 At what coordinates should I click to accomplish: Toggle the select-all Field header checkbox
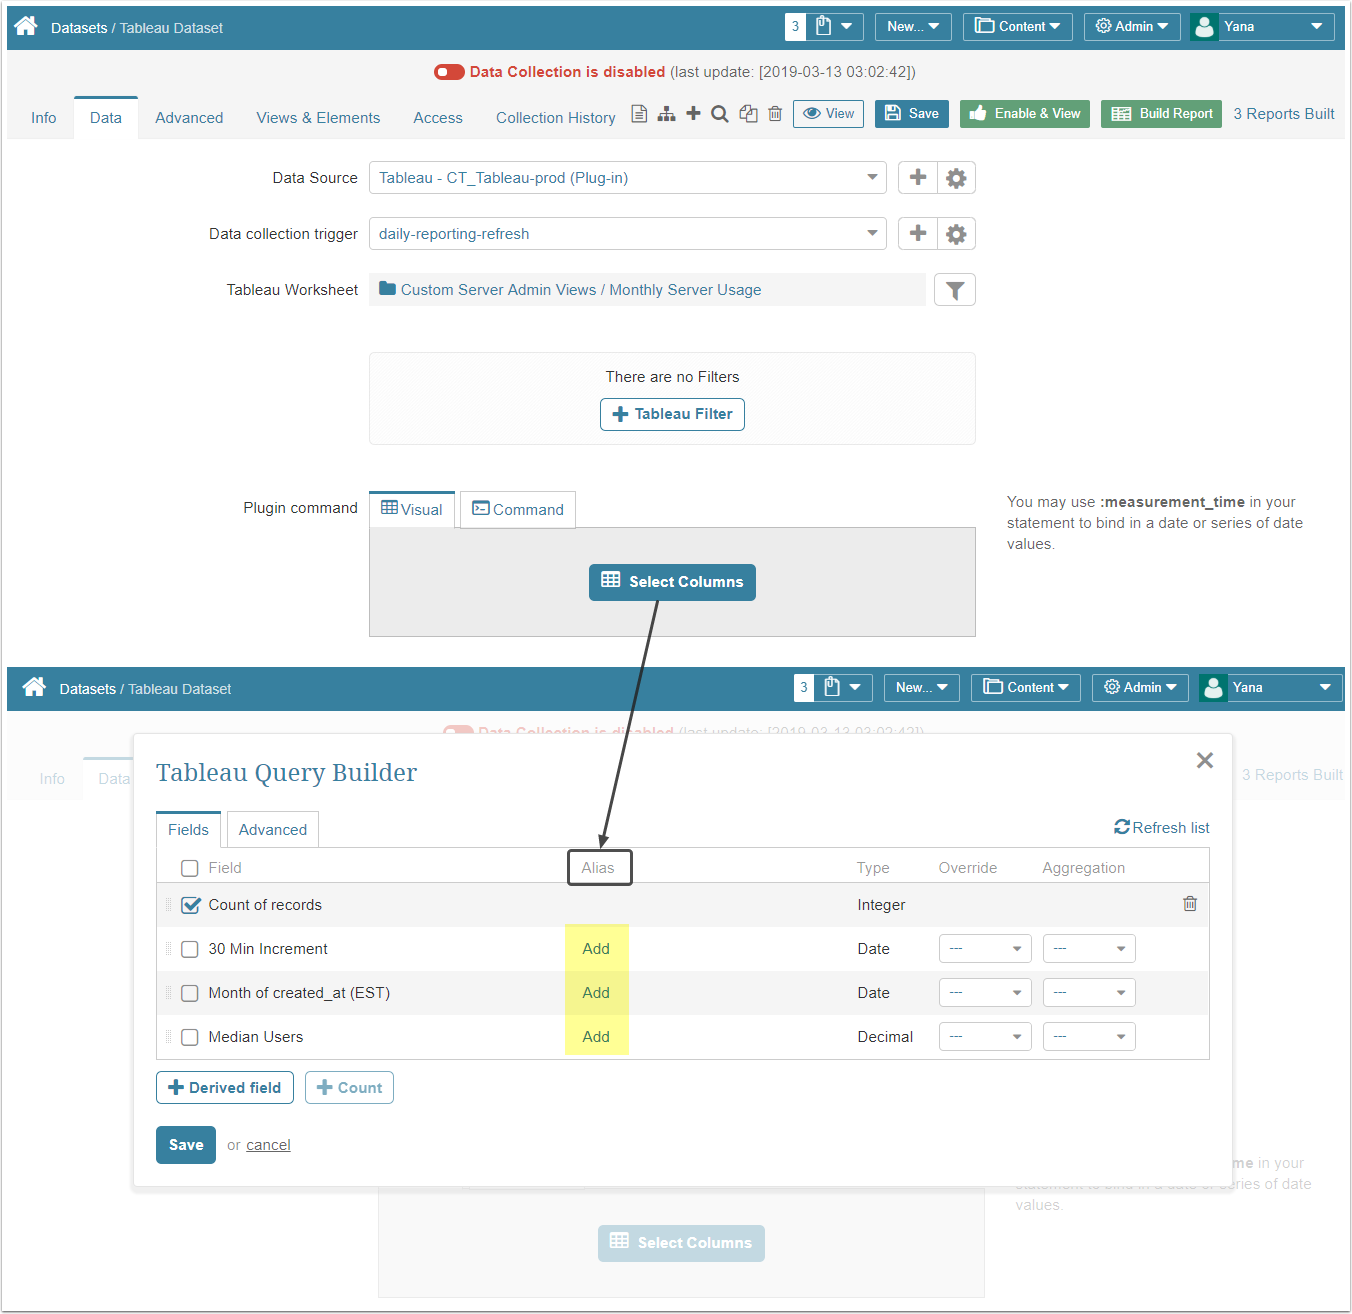point(190,868)
